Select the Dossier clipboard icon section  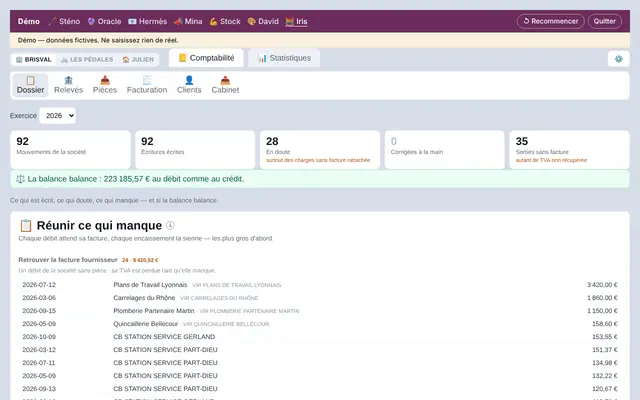pyautogui.click(x=30, y=85)
